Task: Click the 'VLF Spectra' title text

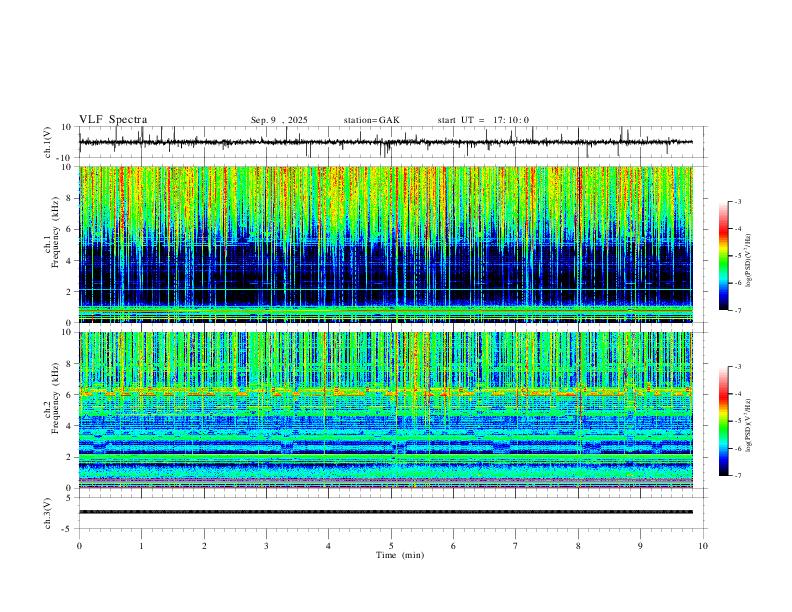Action: [113, 120]
